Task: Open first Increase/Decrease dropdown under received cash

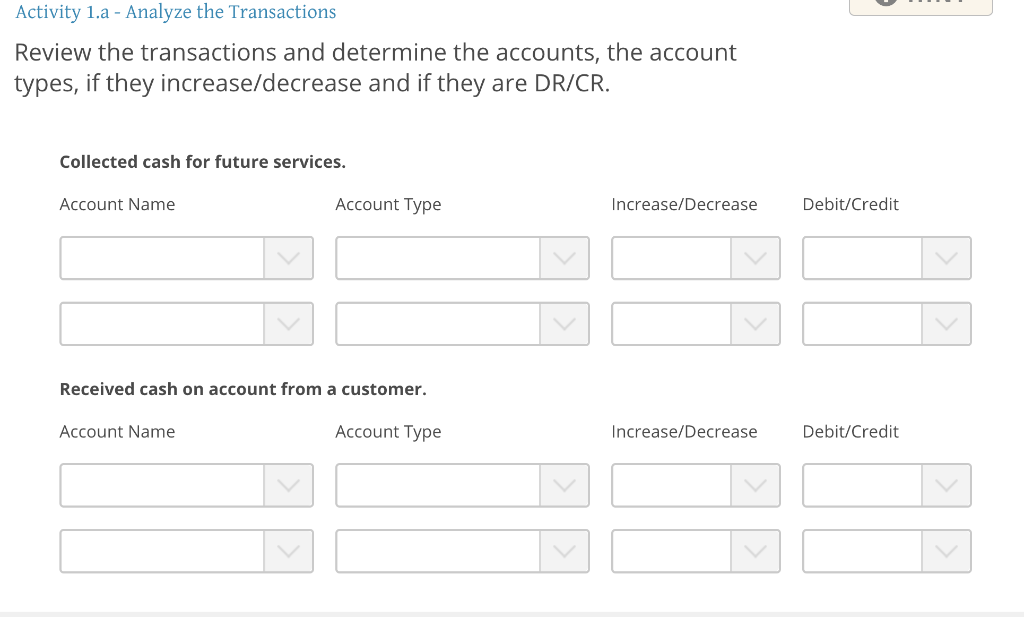Action: click(757, 485)
